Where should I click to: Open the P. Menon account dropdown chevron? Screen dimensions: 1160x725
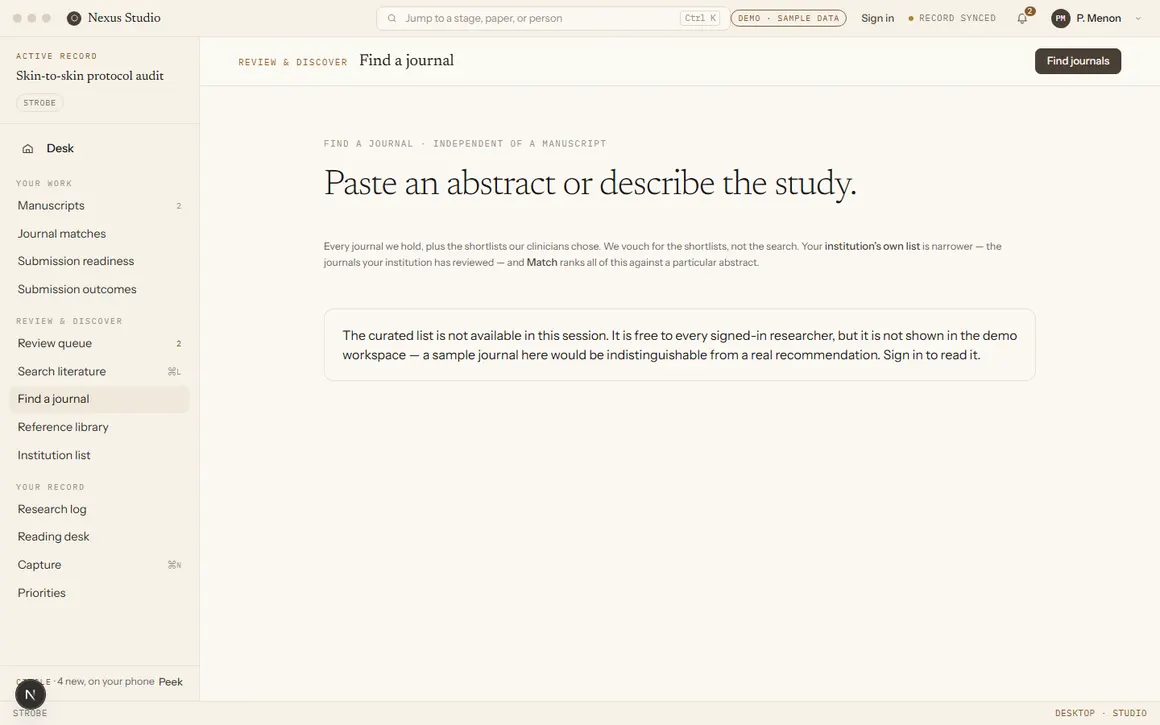tap(1138, 18)
